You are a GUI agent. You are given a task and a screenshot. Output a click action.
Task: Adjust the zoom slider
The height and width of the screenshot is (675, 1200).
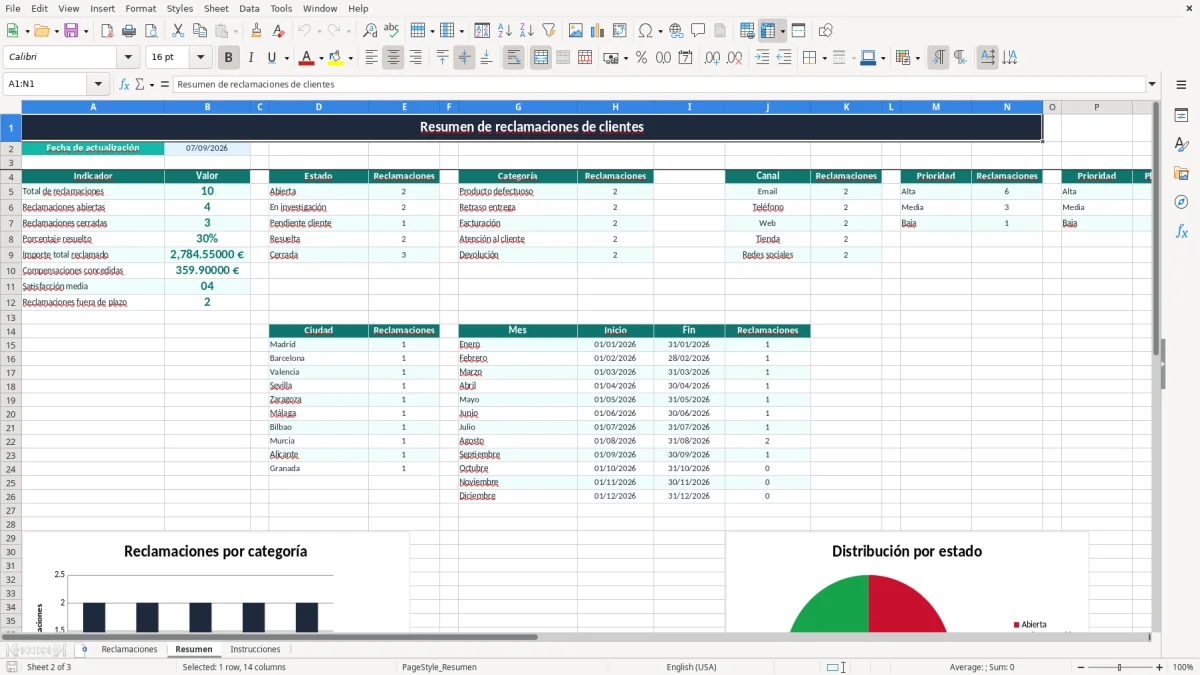click(x=1120, y=667)
